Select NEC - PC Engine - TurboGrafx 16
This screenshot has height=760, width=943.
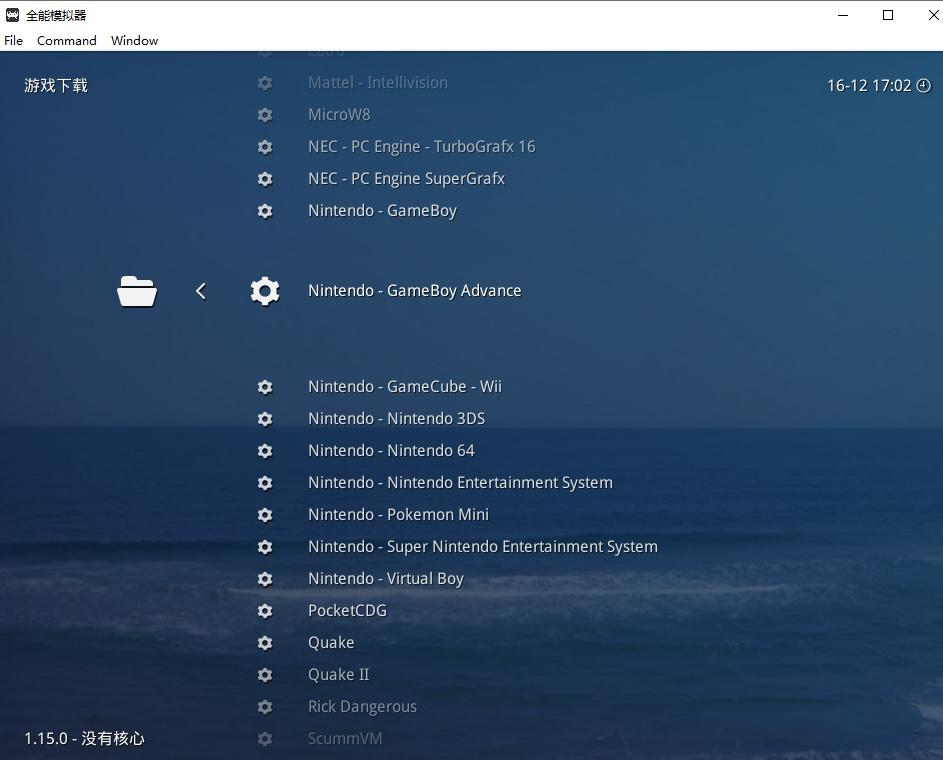tap(422, 147)
